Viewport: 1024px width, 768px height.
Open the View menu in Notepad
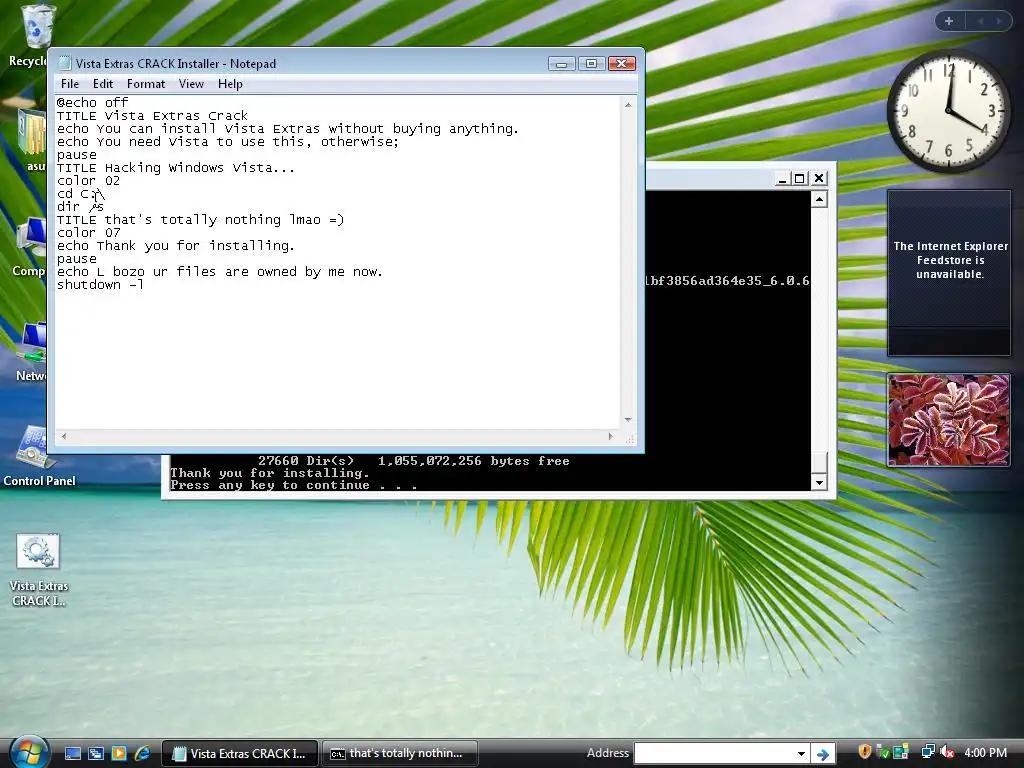pos(191,84)
